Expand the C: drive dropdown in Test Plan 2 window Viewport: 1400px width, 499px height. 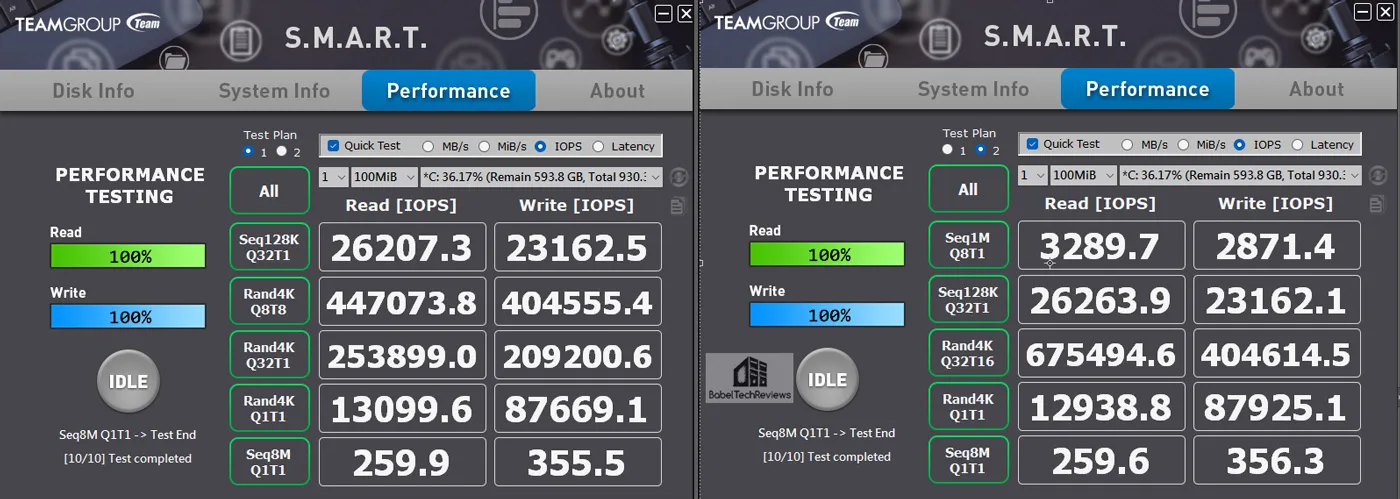tap(1240, 175)
